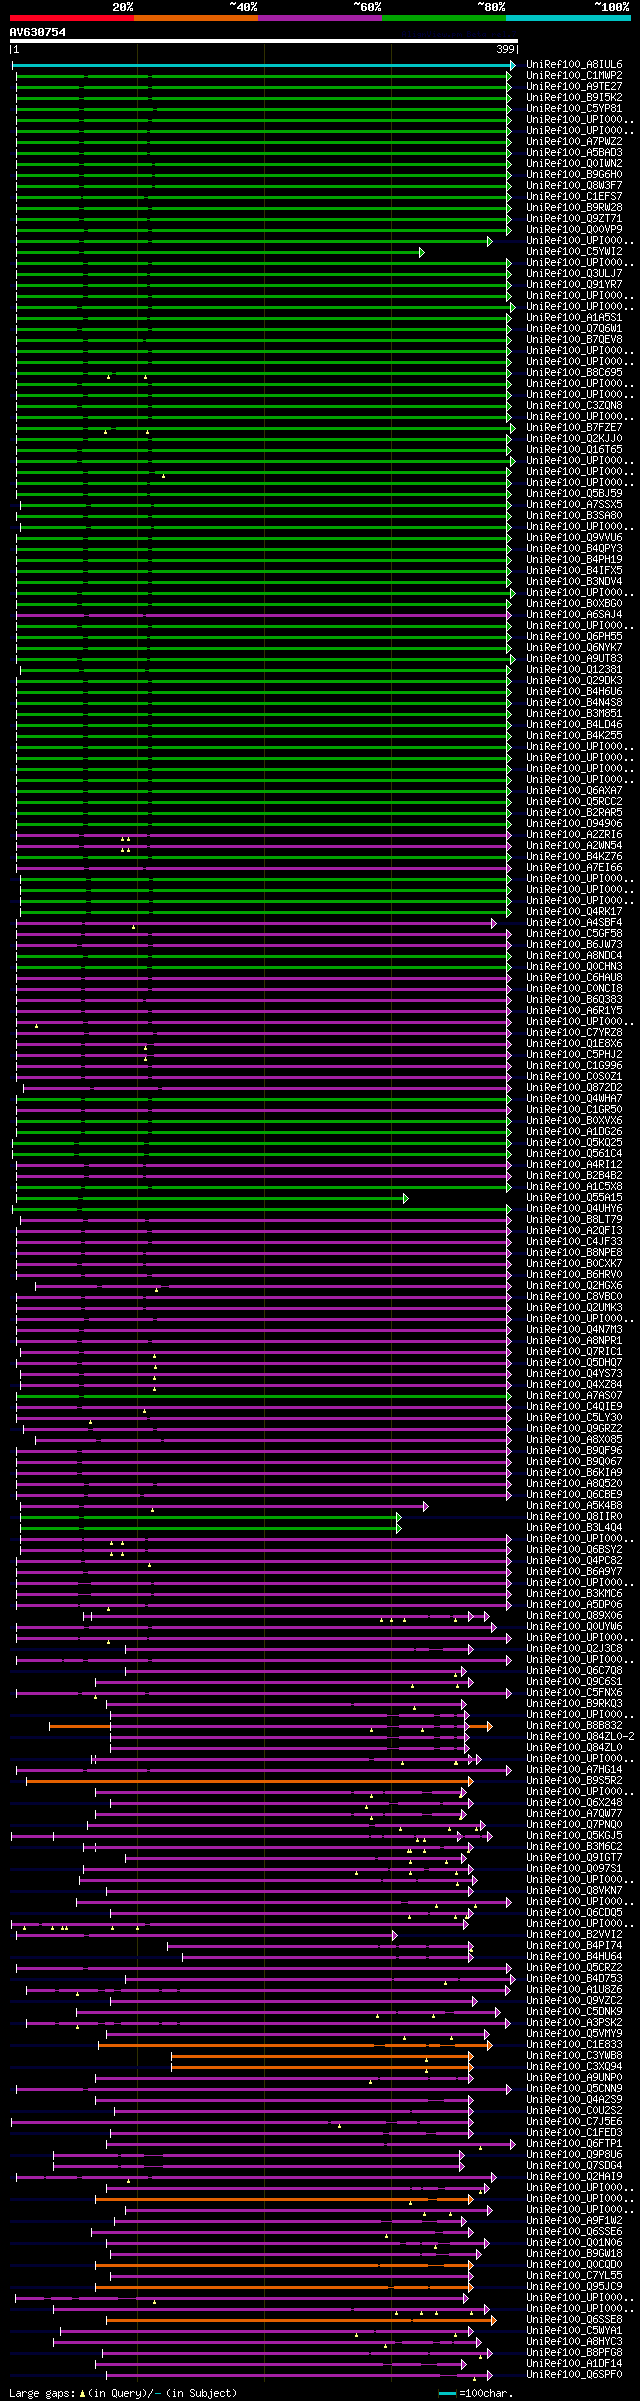
Task: Click arrowhead ending the A5K4B8 alignment bar
Action: (426, 1506)
